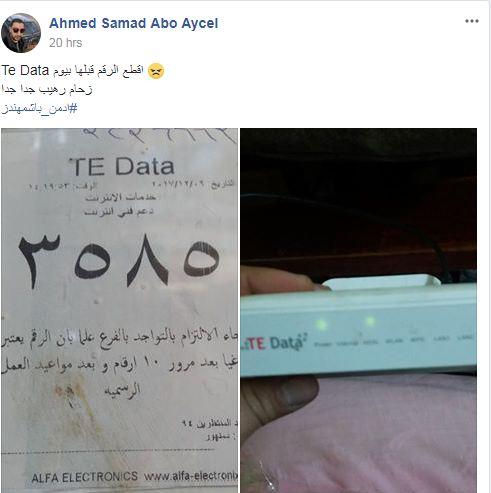
Task: Open the post options three-dots menu
Action: coord(472,21)
